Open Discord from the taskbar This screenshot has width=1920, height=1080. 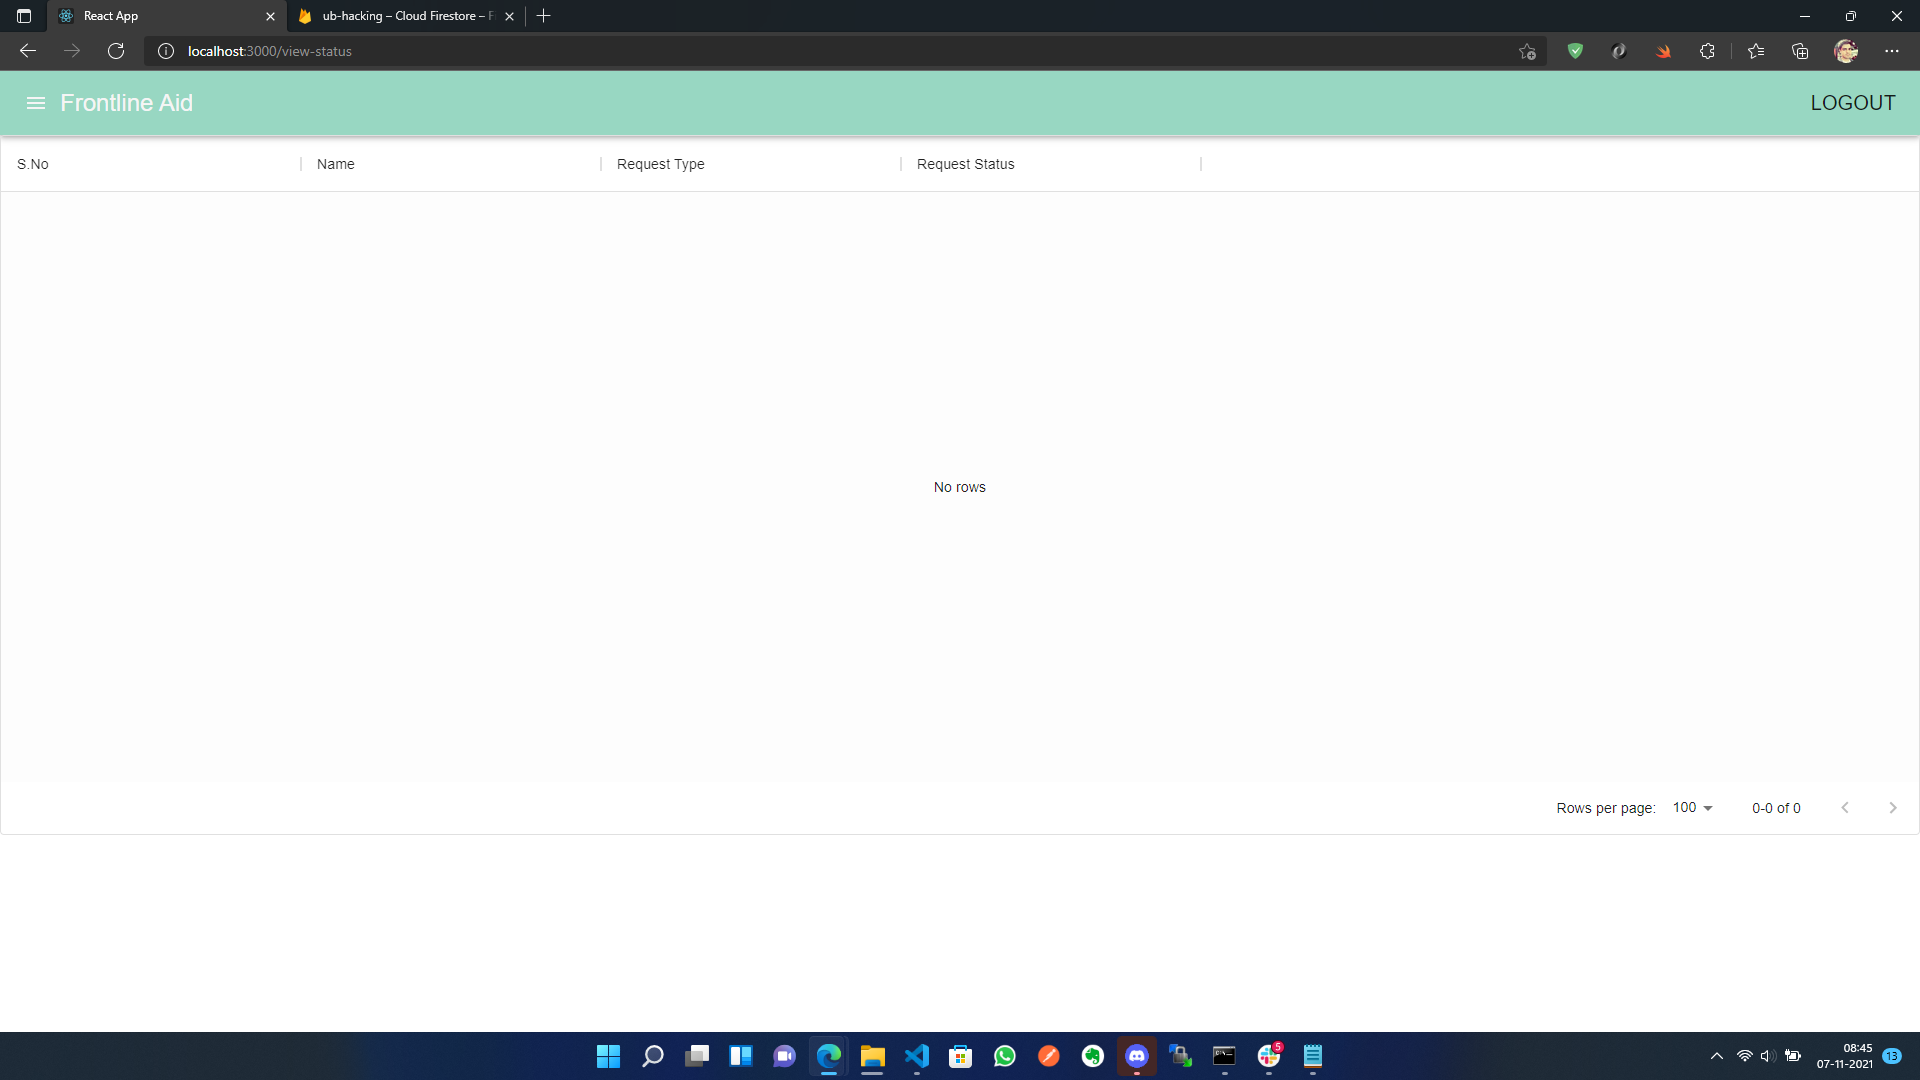[x=1137, y=1056]
